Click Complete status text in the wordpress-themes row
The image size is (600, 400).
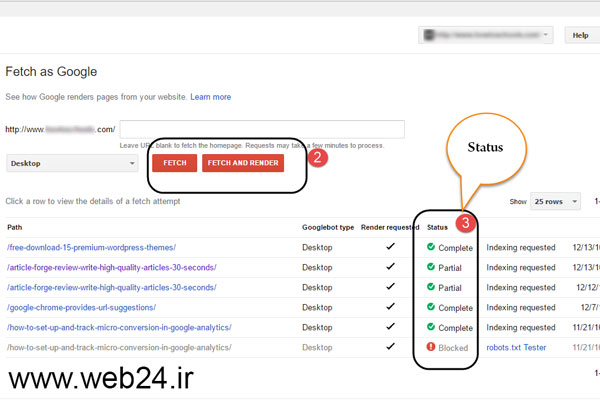point(455,248)
